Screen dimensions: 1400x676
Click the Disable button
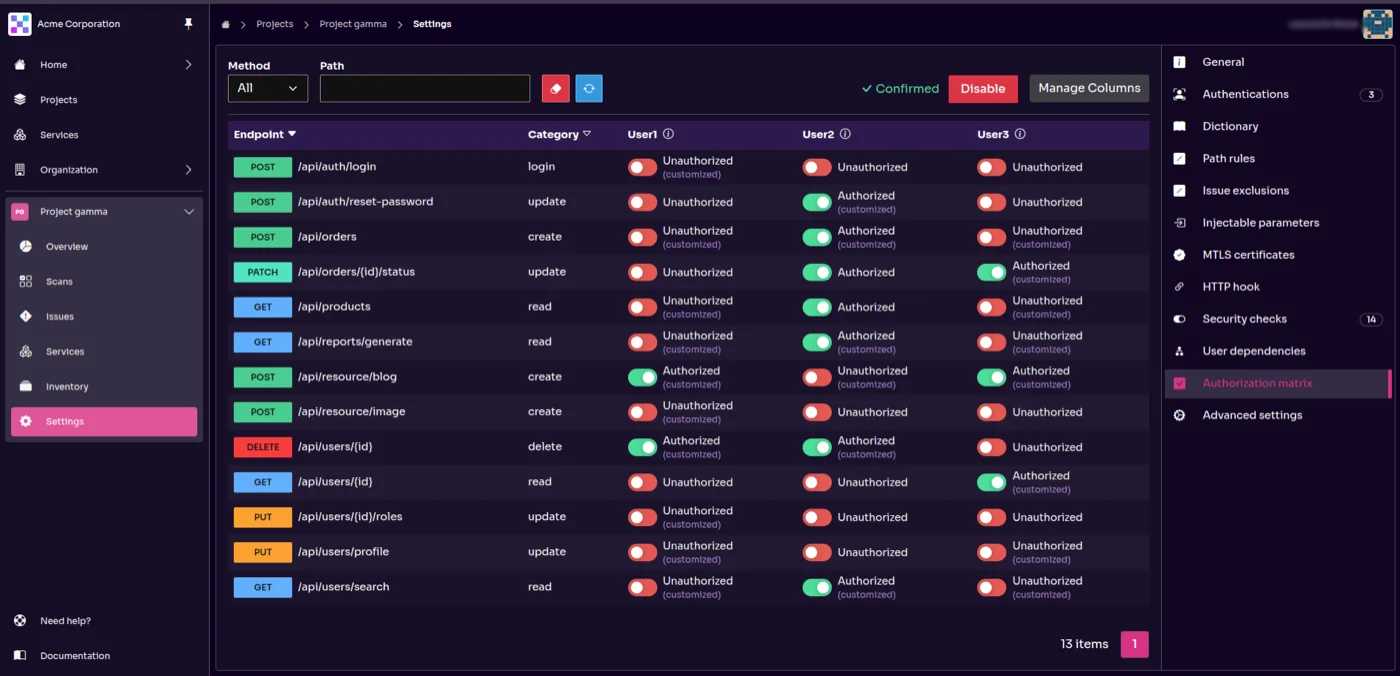[x=983, y=88]
